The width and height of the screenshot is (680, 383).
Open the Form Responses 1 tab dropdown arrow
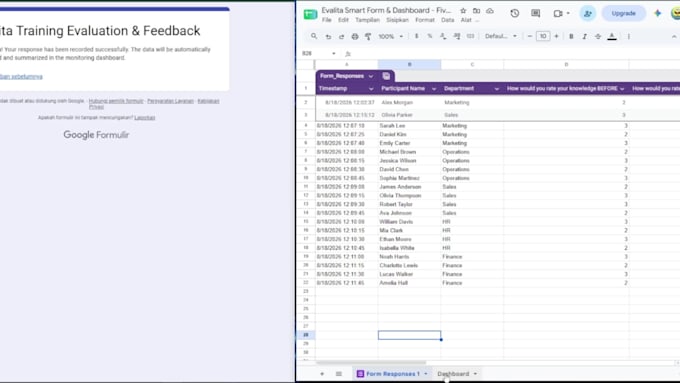click(426, 374)
